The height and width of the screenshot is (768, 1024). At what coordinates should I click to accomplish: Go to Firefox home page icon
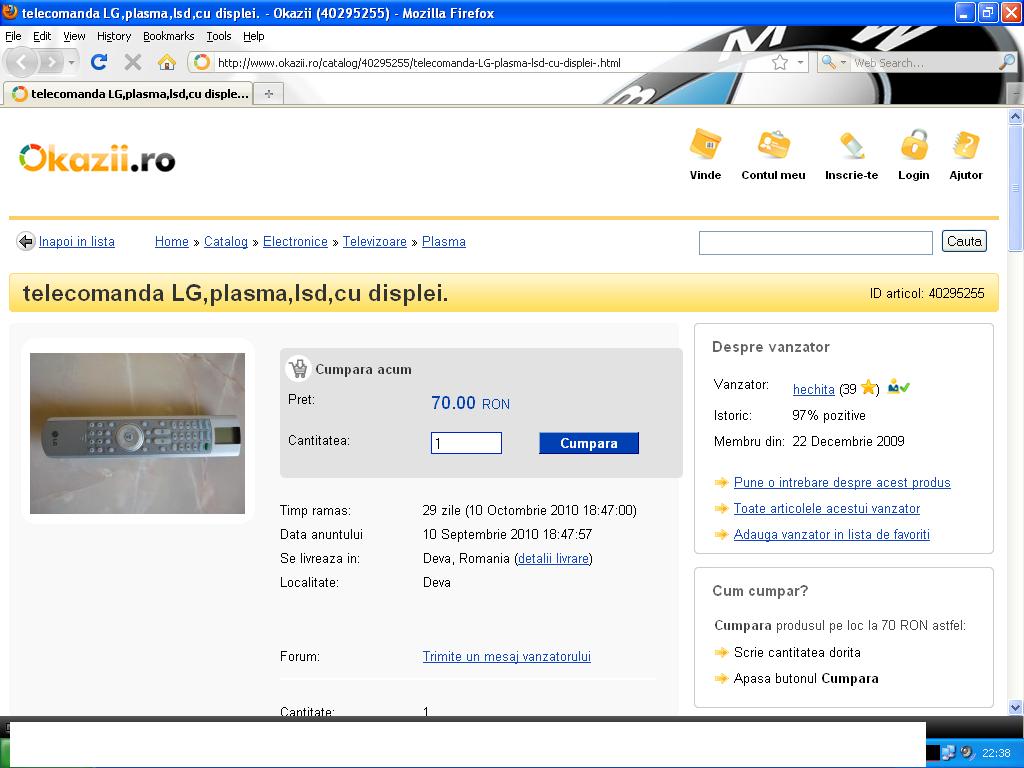166,62
